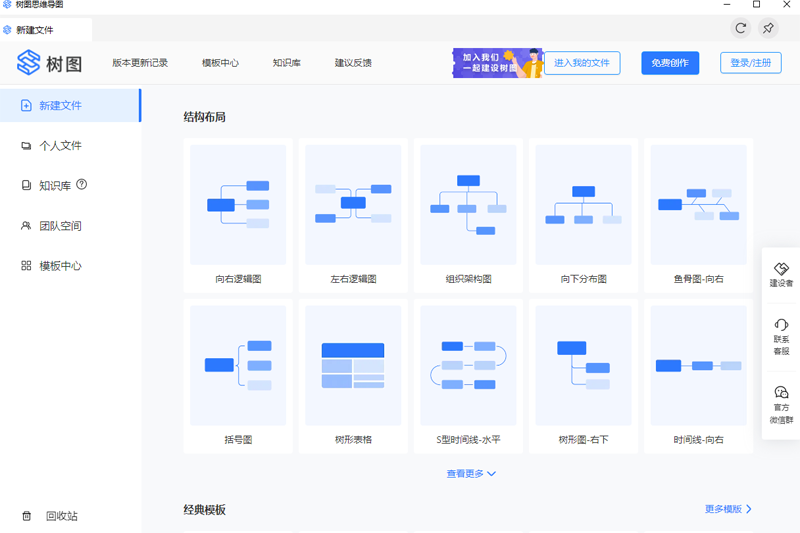Open the 建设者 side panel icon
Image resolution: width=800 pixels, height=533 pixels.
(x=781, y=270)
